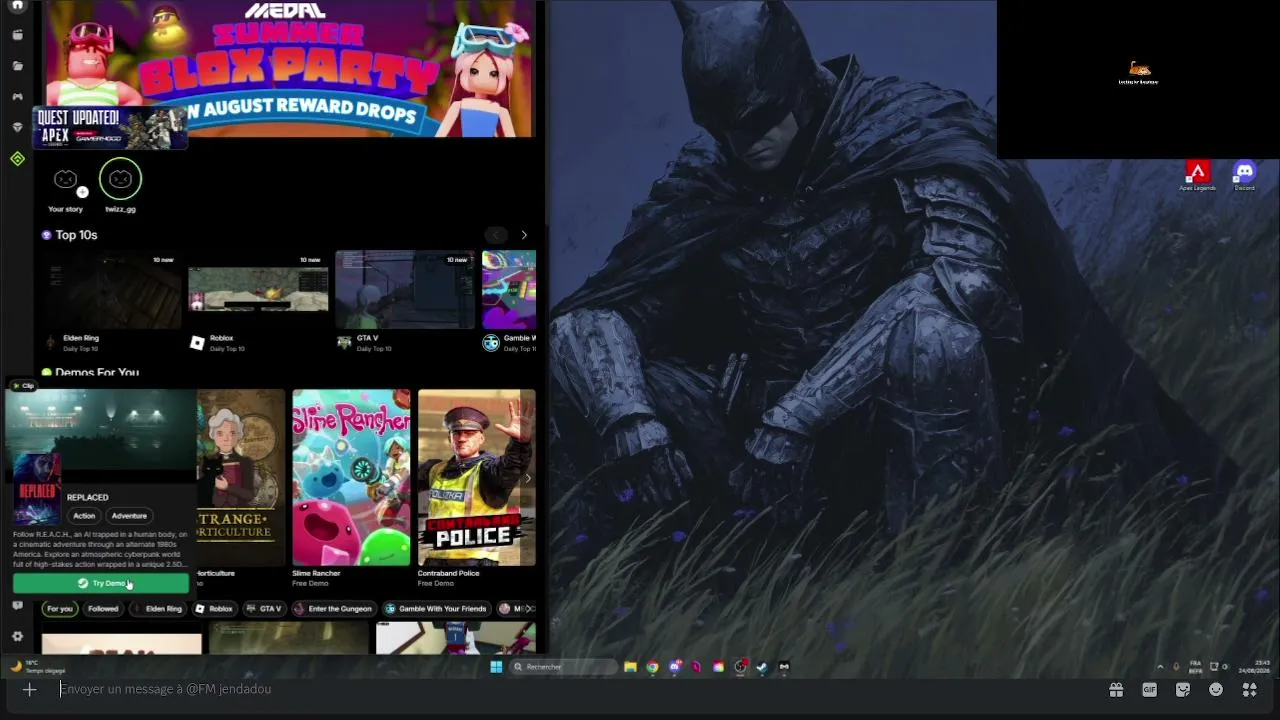Open Gamble With Your Friends Top 10 thumbnail
Viewport: 1280px width, 720px height.
tap(509, 290)
